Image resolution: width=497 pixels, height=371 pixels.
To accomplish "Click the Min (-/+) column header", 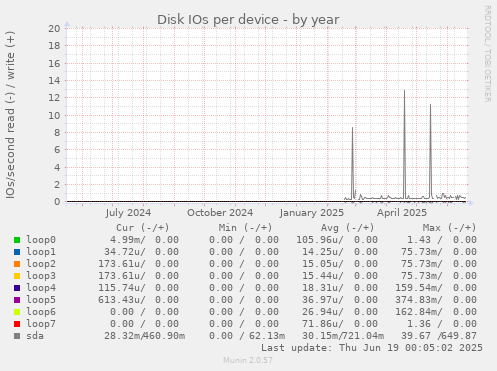I will (x=245, y=228).
